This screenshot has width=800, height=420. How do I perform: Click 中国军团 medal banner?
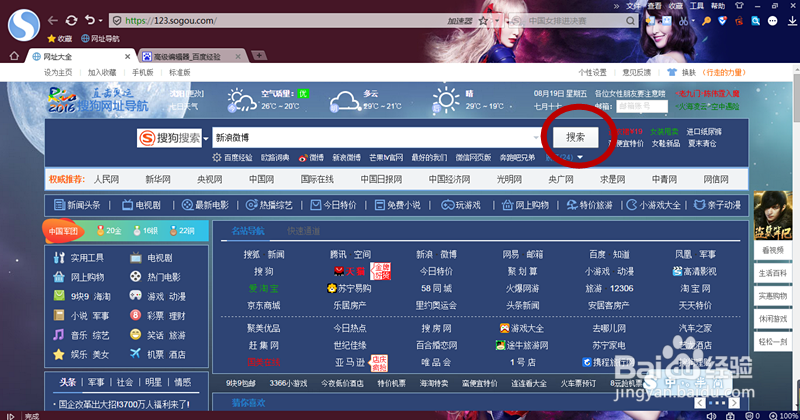pos(63,231)
